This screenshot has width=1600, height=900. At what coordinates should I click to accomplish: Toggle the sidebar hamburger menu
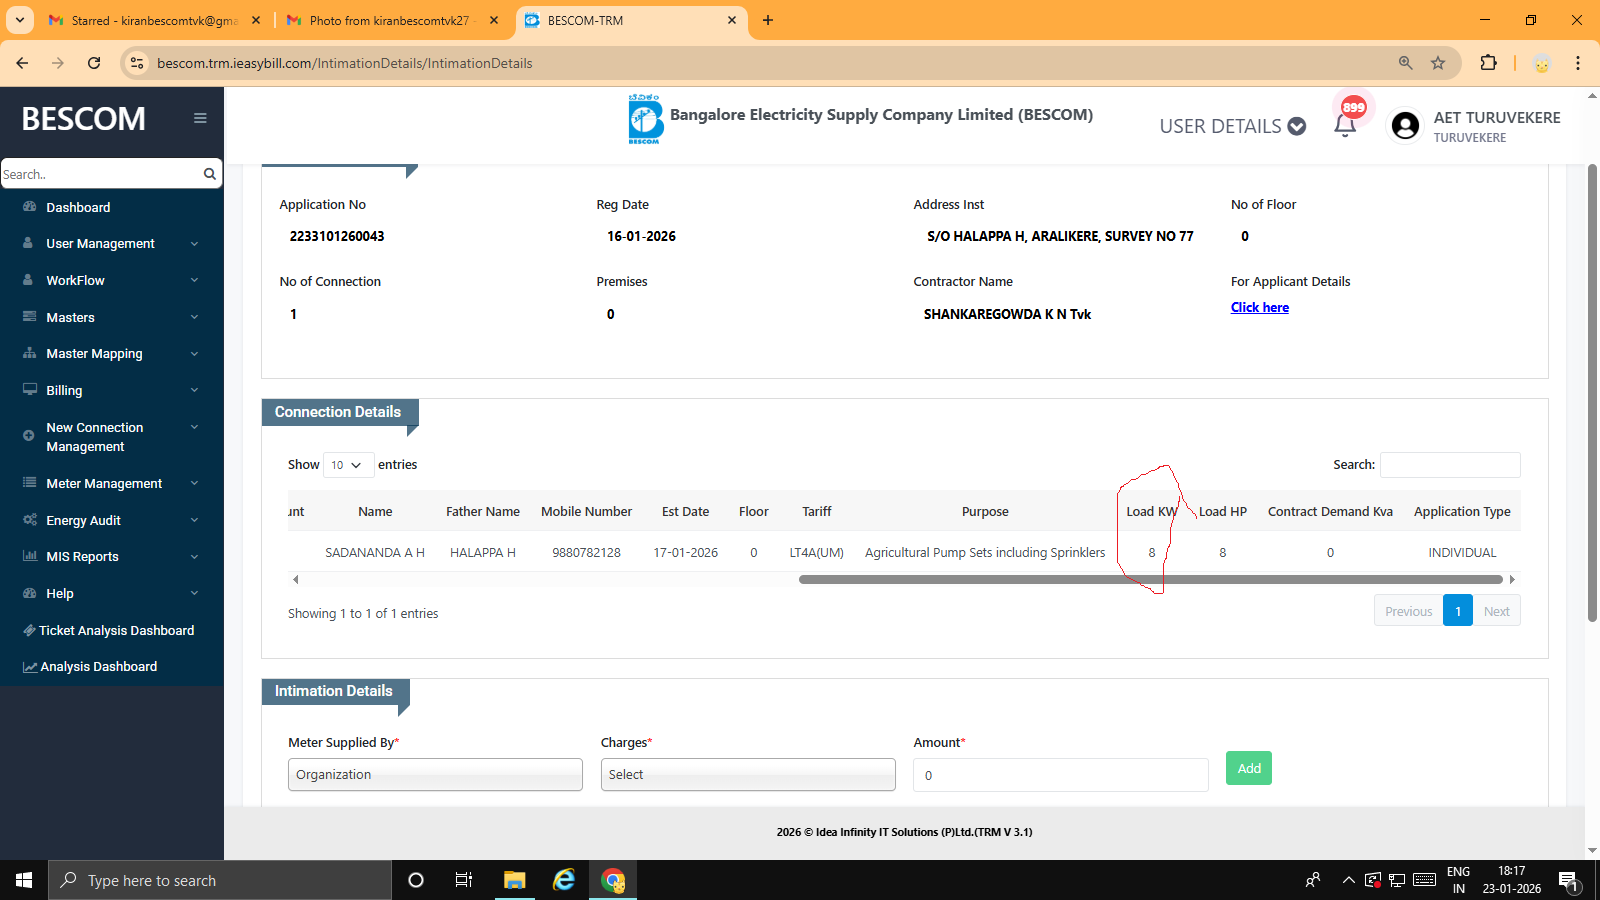[x=200, y=118]
